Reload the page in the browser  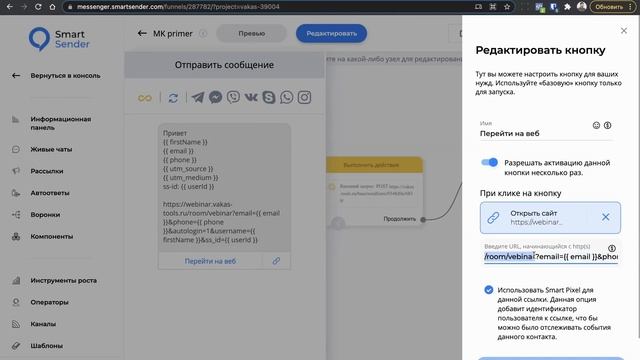click(x=38, y=7)
